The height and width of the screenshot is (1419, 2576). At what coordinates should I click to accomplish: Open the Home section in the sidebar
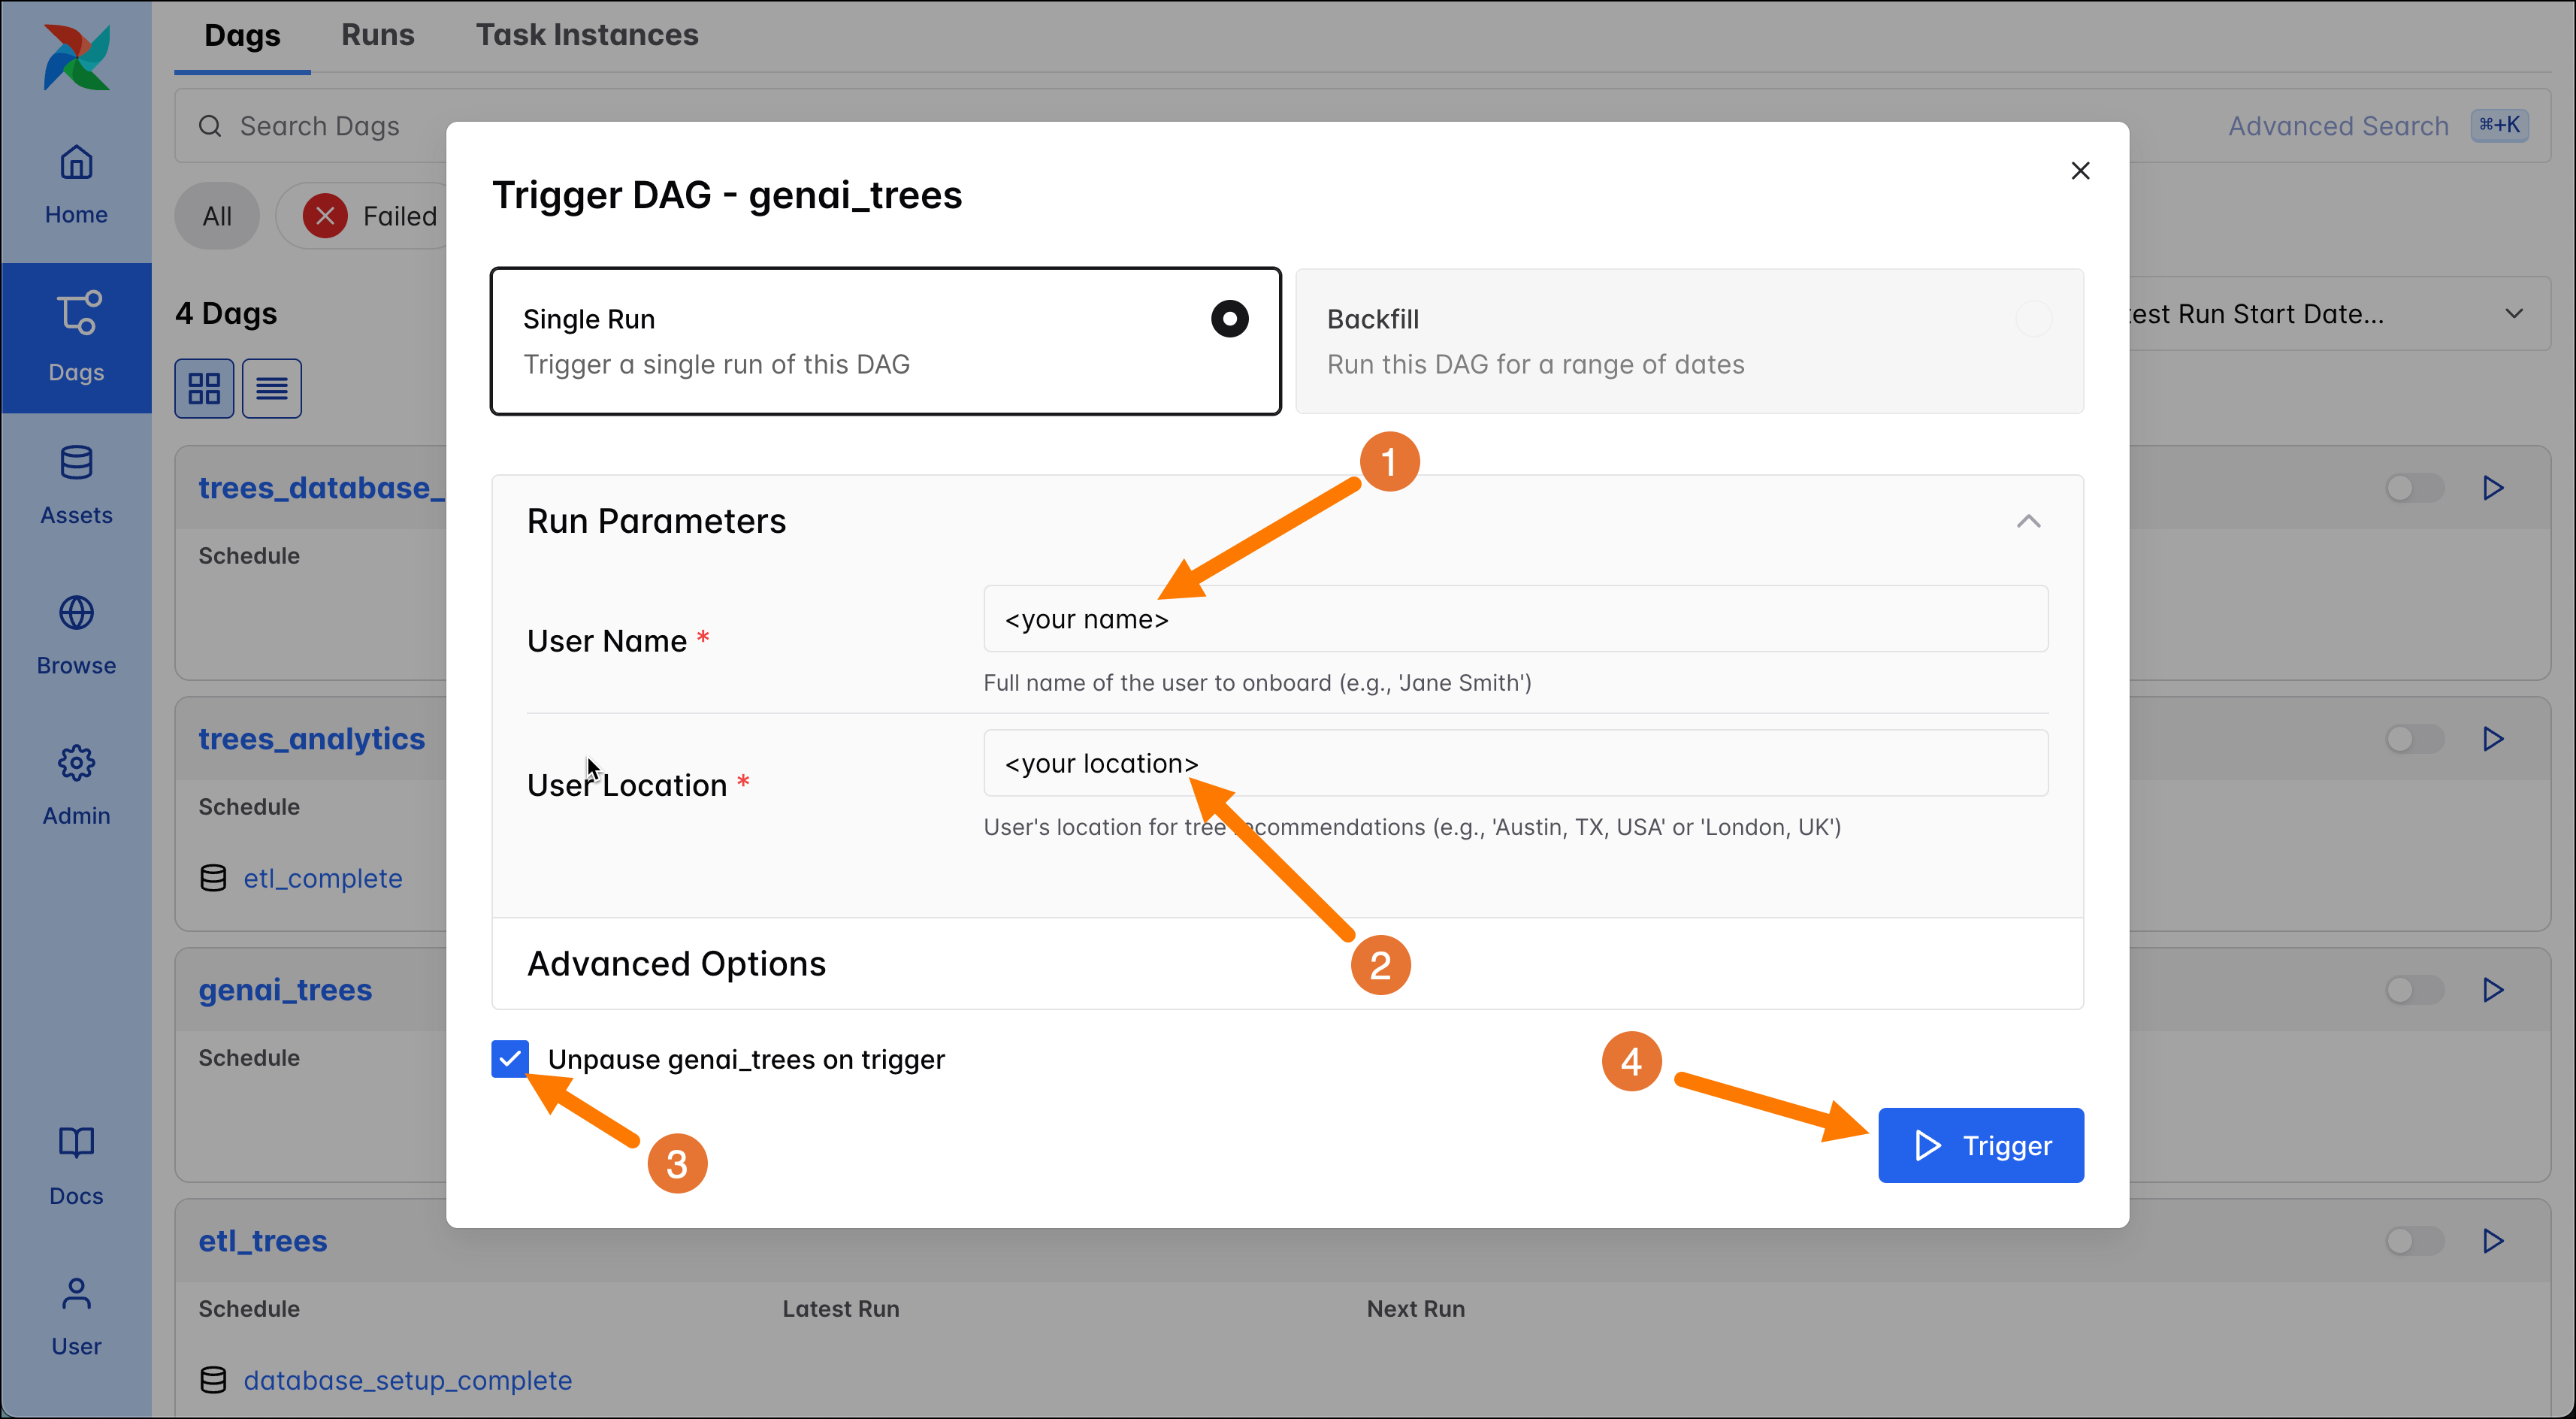tap(76, 184)
